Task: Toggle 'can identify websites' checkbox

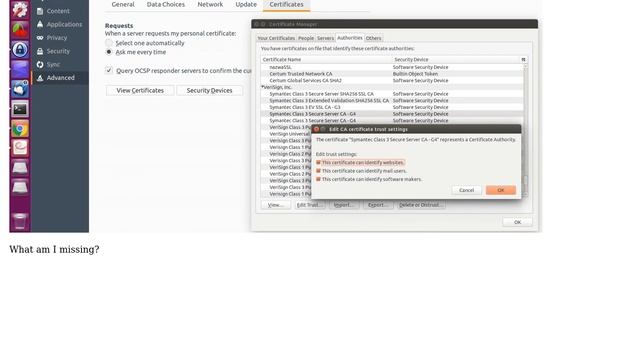Action: [x=318, y=162]
